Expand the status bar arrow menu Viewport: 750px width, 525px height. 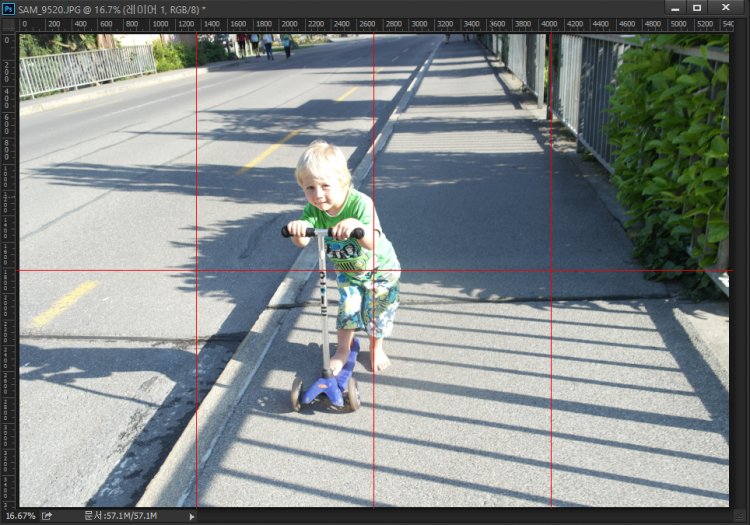(x=192, y=516)
